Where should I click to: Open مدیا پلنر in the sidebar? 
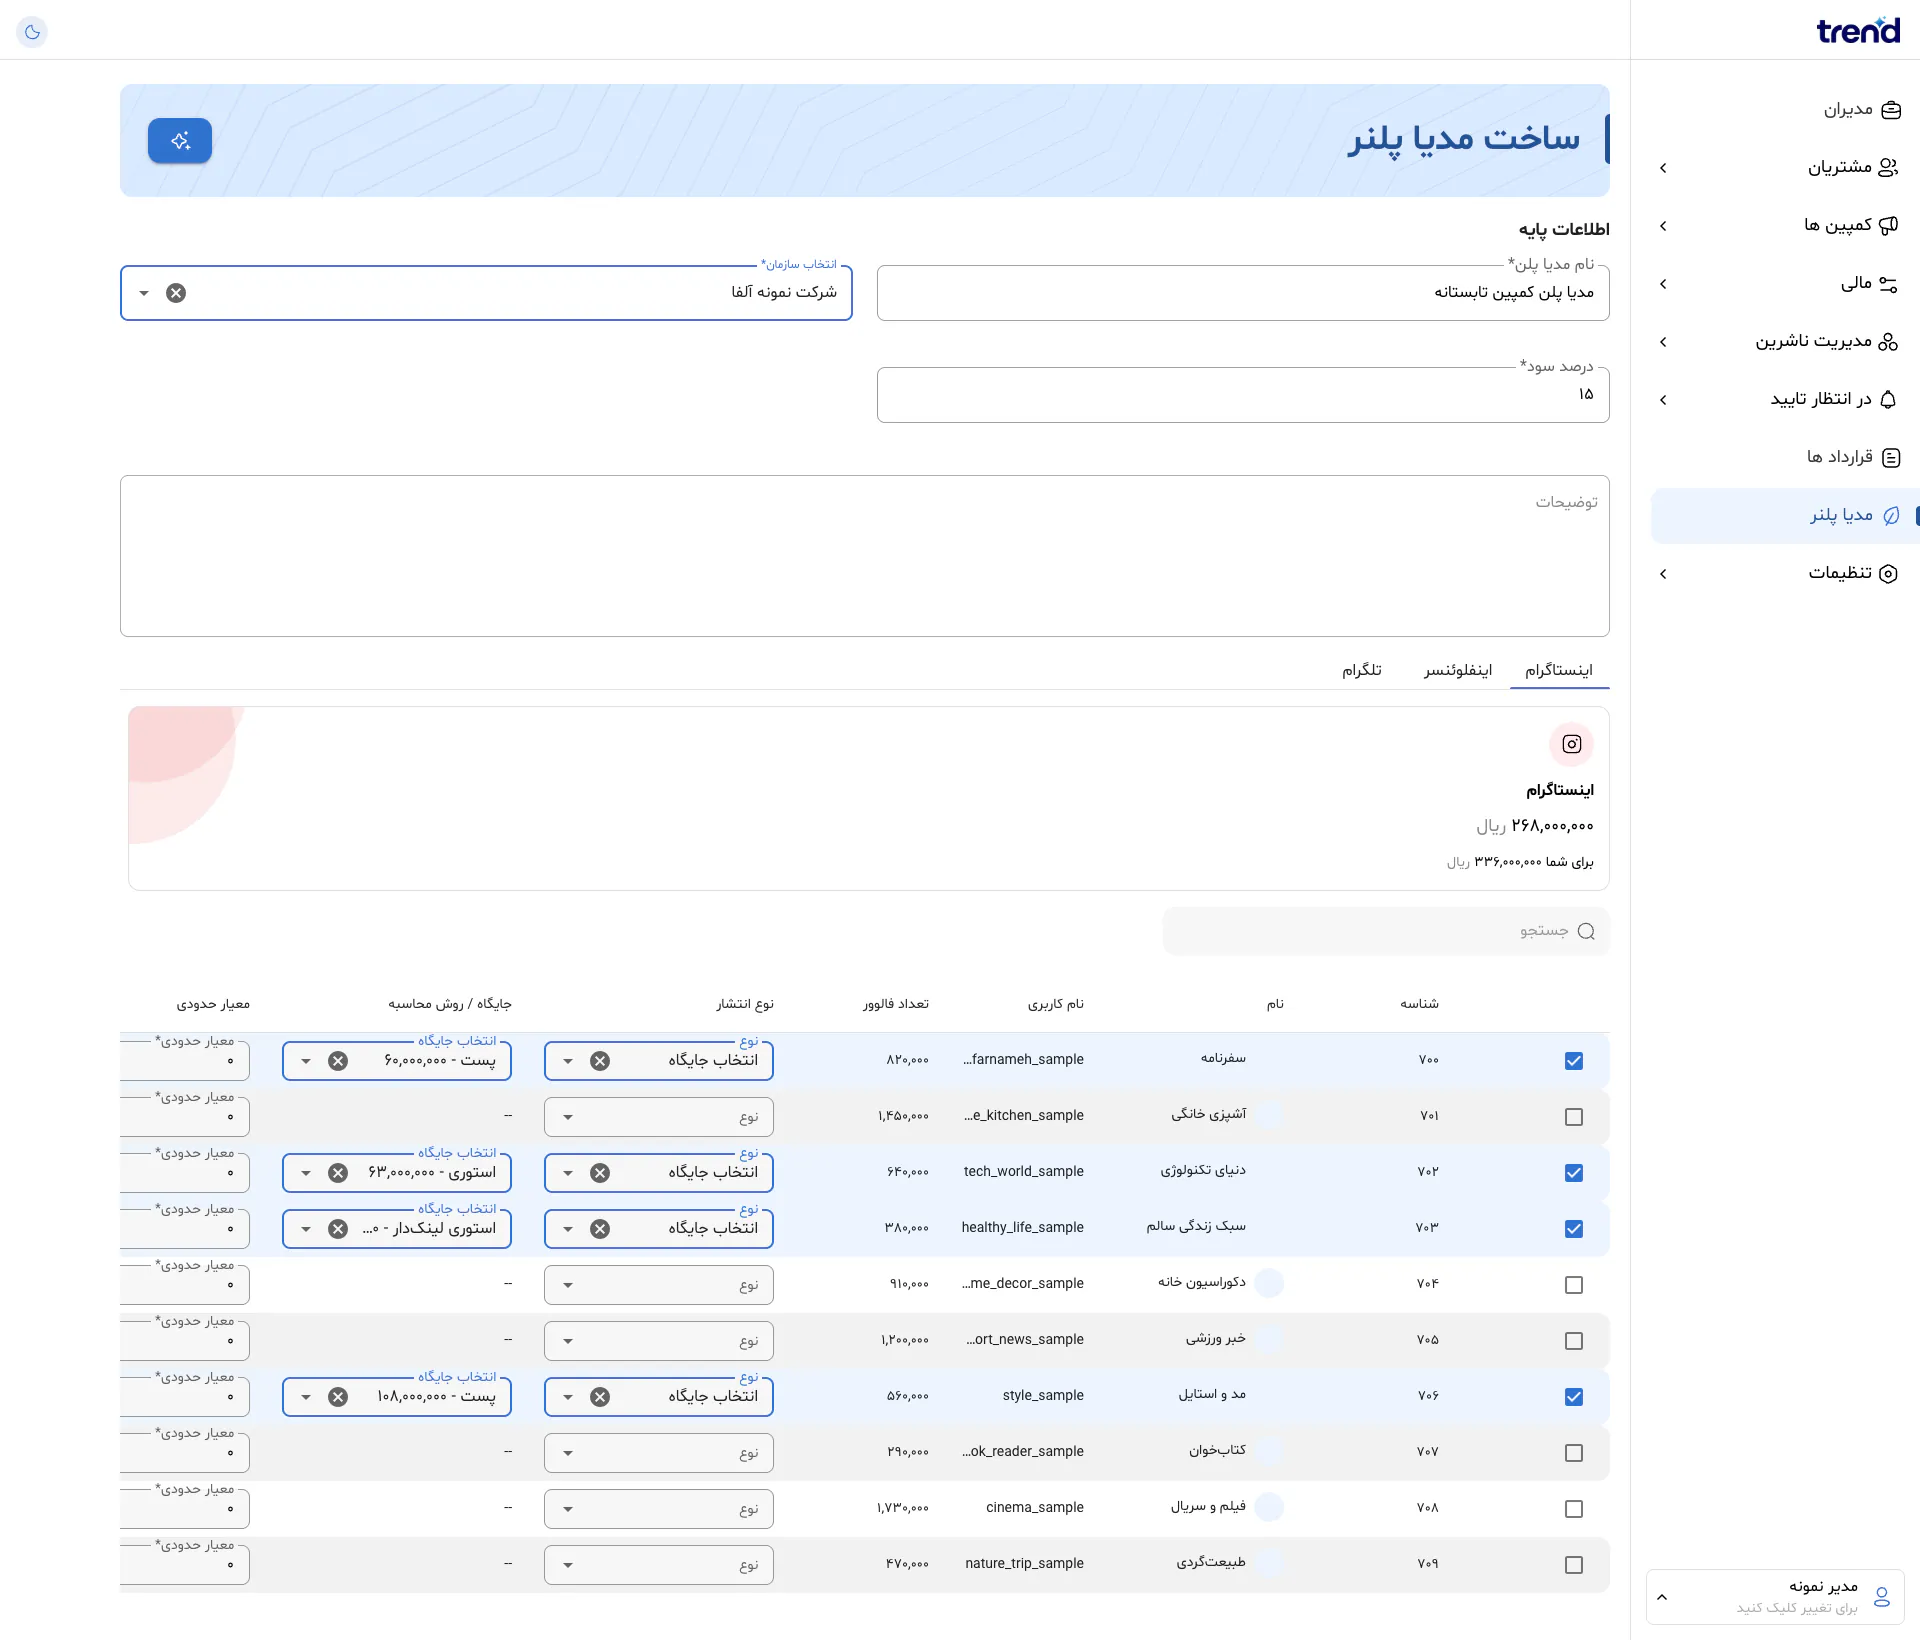[x=1785, y=515]
